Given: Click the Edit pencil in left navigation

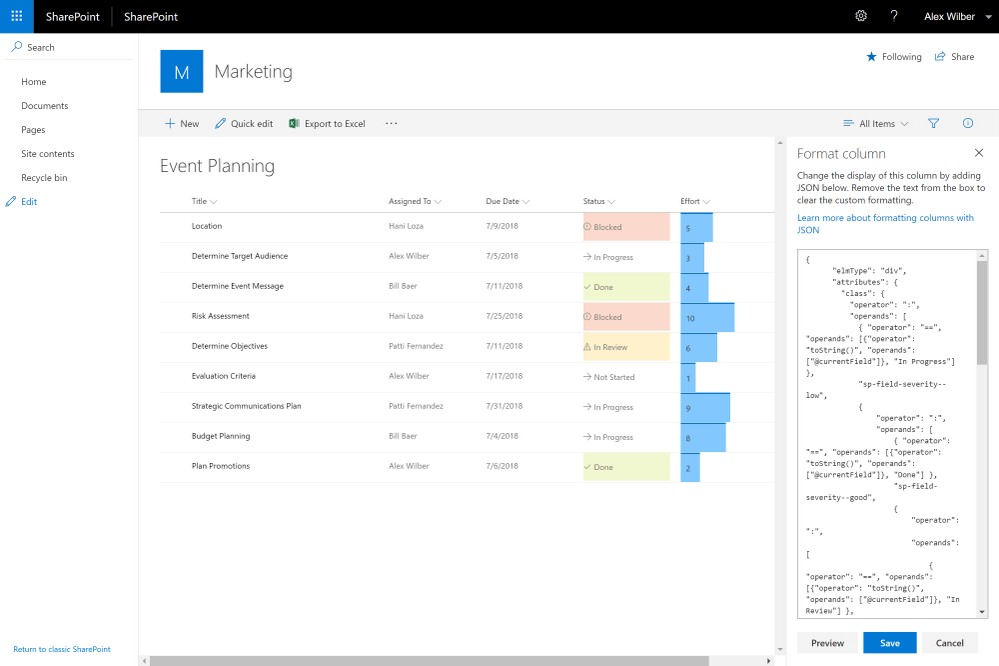Looking at the screenshot, I should 10,201.
